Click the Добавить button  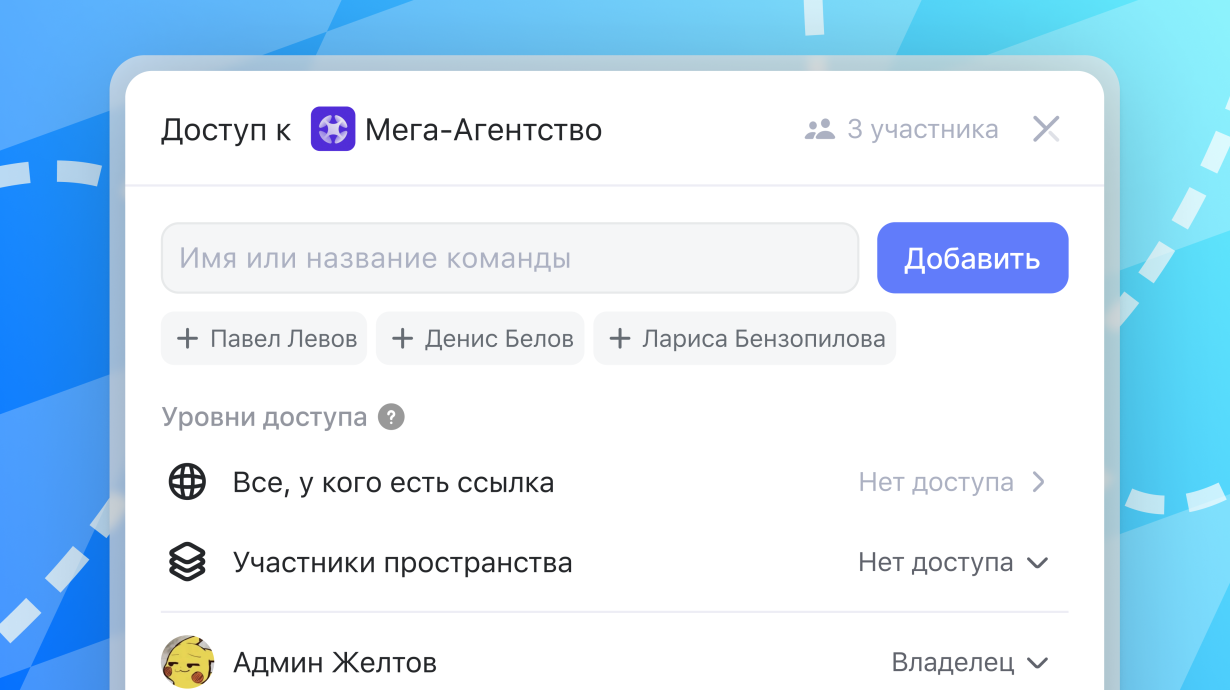(x=973, y=258)
